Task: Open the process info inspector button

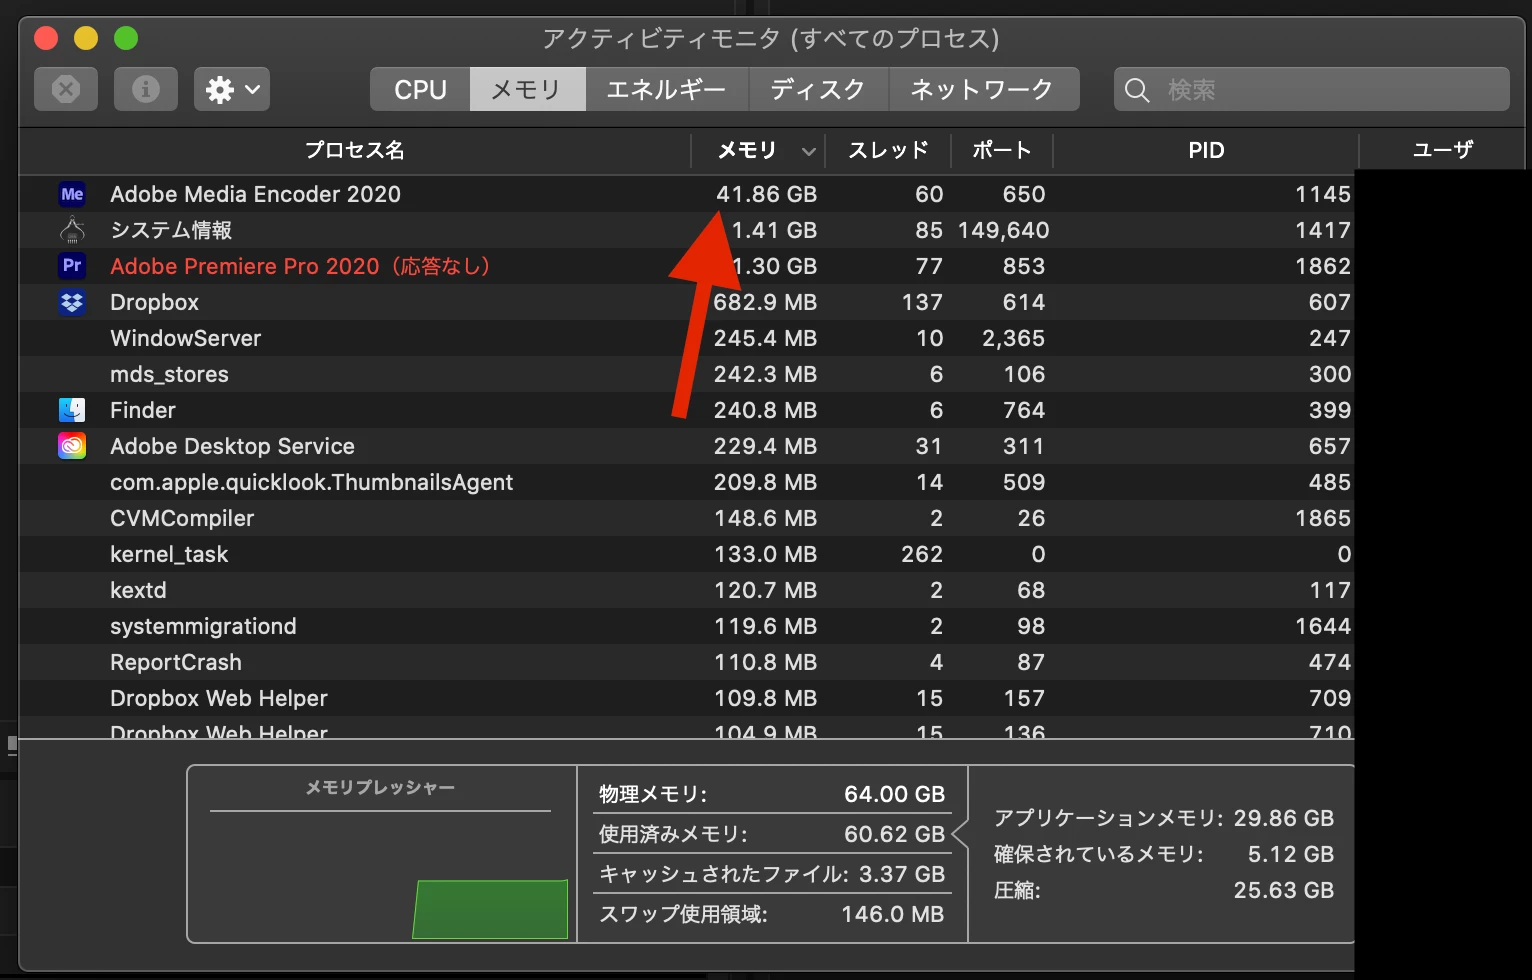Action: point(146,89)
